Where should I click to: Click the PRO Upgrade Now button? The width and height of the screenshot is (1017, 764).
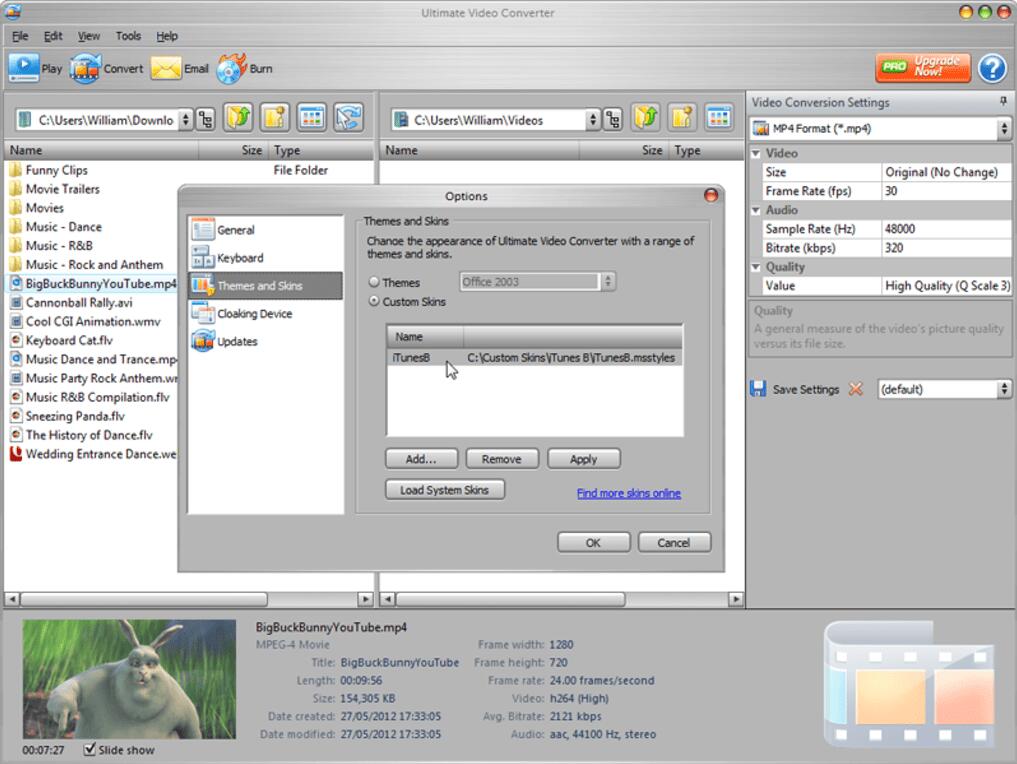coord(923,67)
